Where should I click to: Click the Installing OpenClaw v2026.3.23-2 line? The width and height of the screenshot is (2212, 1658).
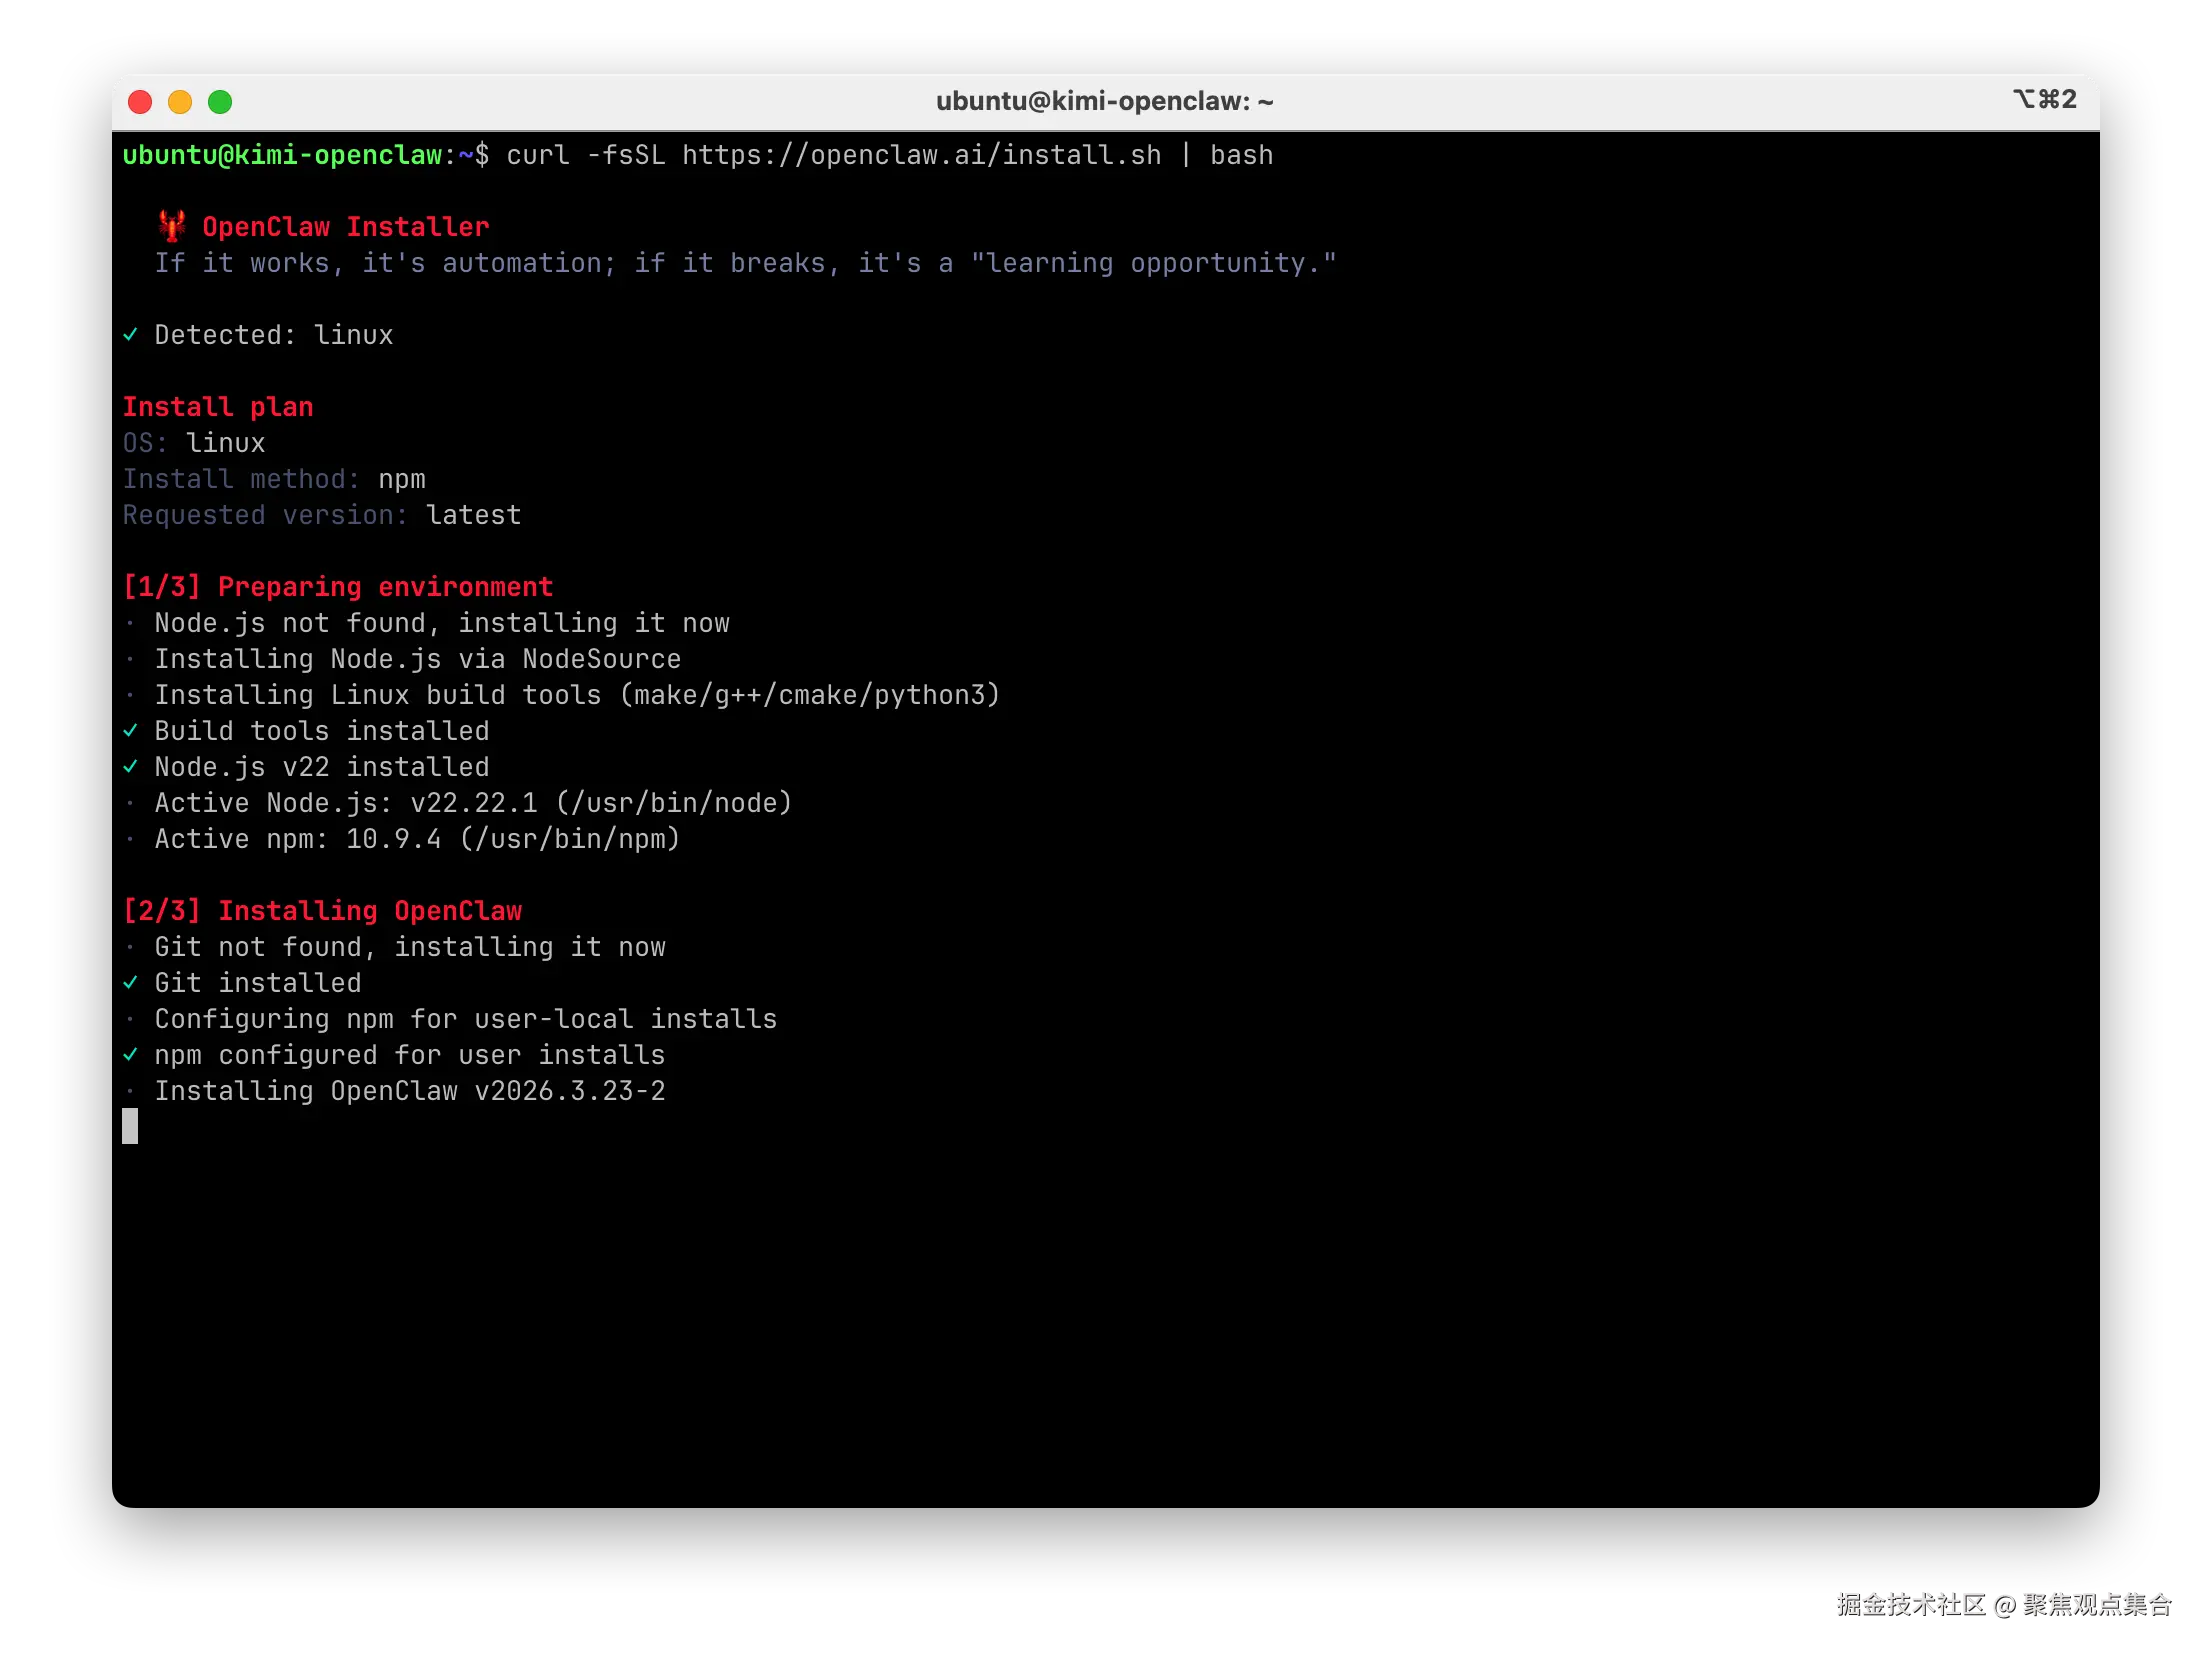409,1091
